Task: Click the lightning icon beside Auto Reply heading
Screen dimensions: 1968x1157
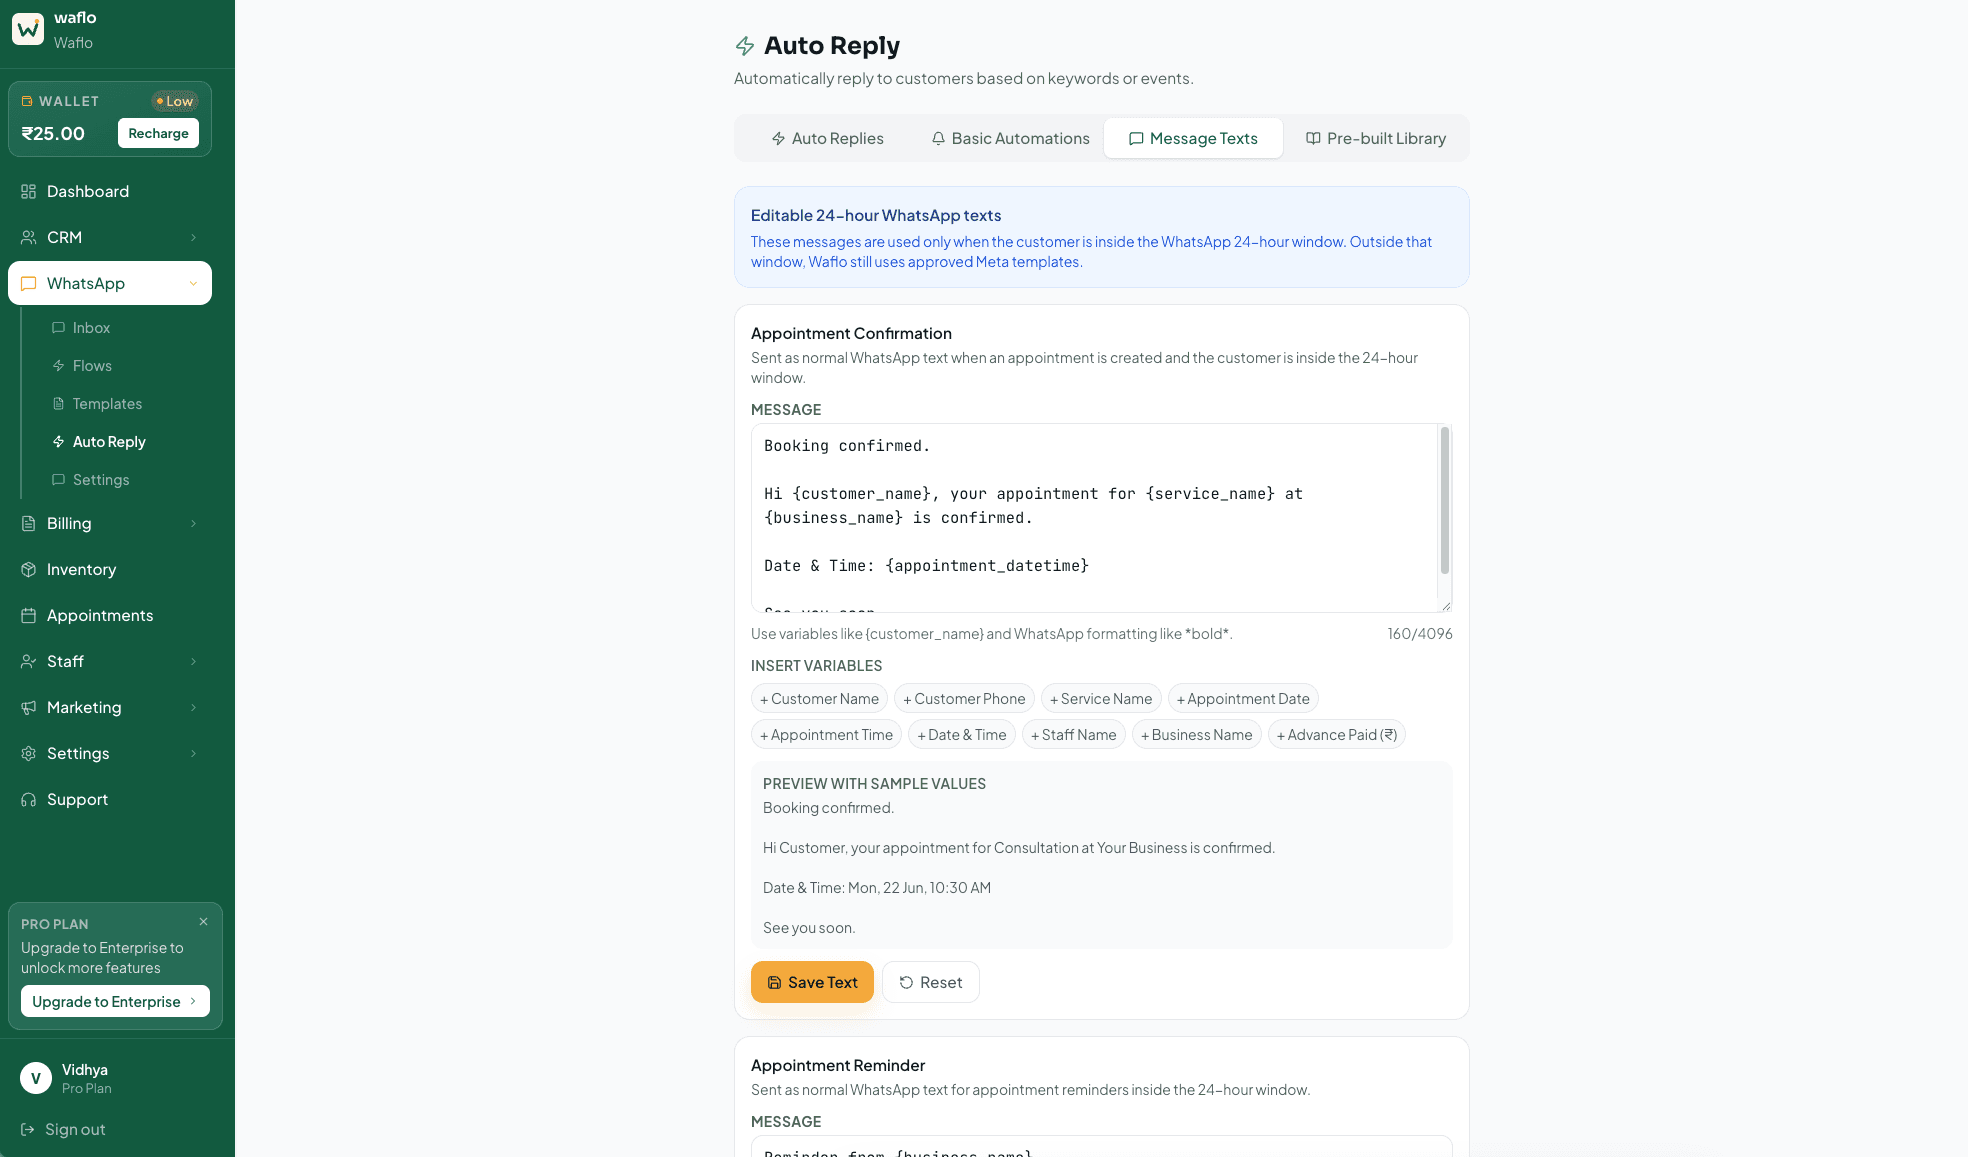Action: 745,46
